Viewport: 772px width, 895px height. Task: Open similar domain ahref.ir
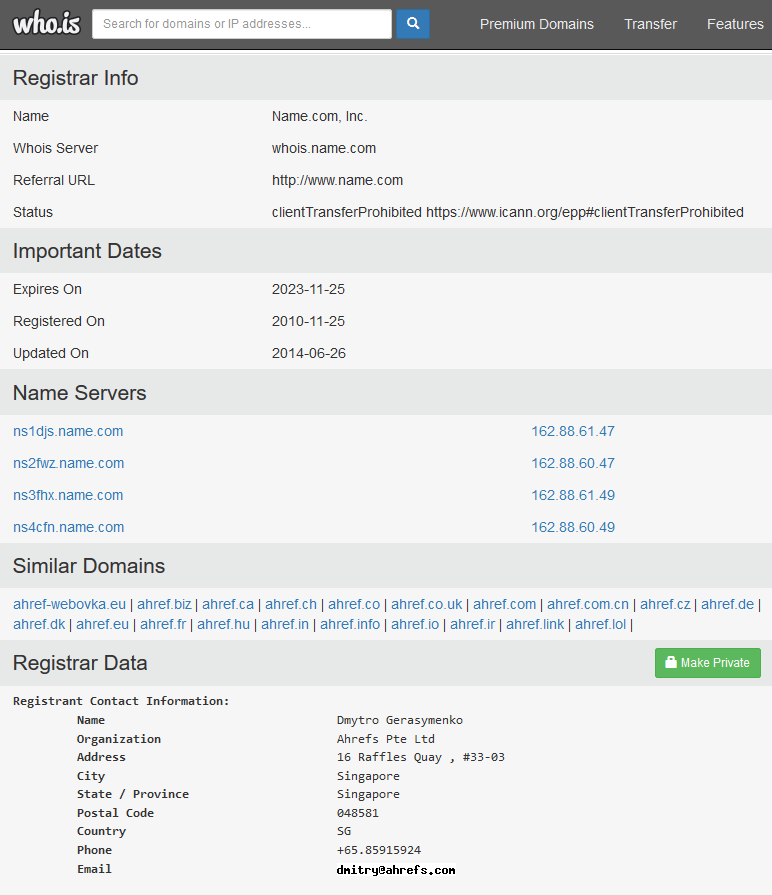point(472,624)
